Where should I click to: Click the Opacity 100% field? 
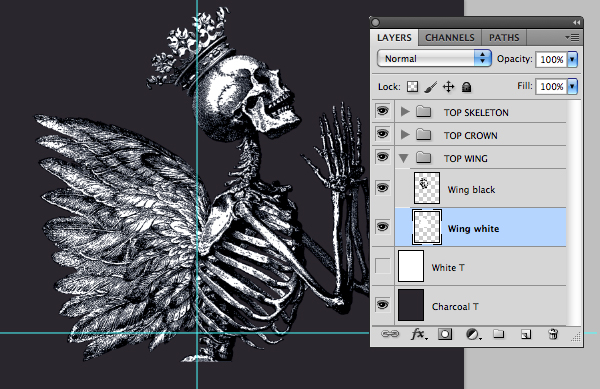[x=551, y=59]
